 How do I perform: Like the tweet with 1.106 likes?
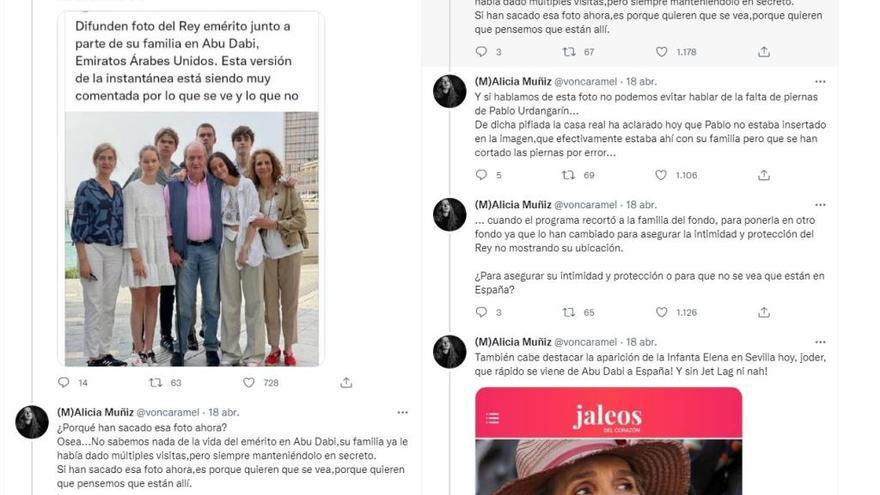pyautogui.click(x=661, y=175)
